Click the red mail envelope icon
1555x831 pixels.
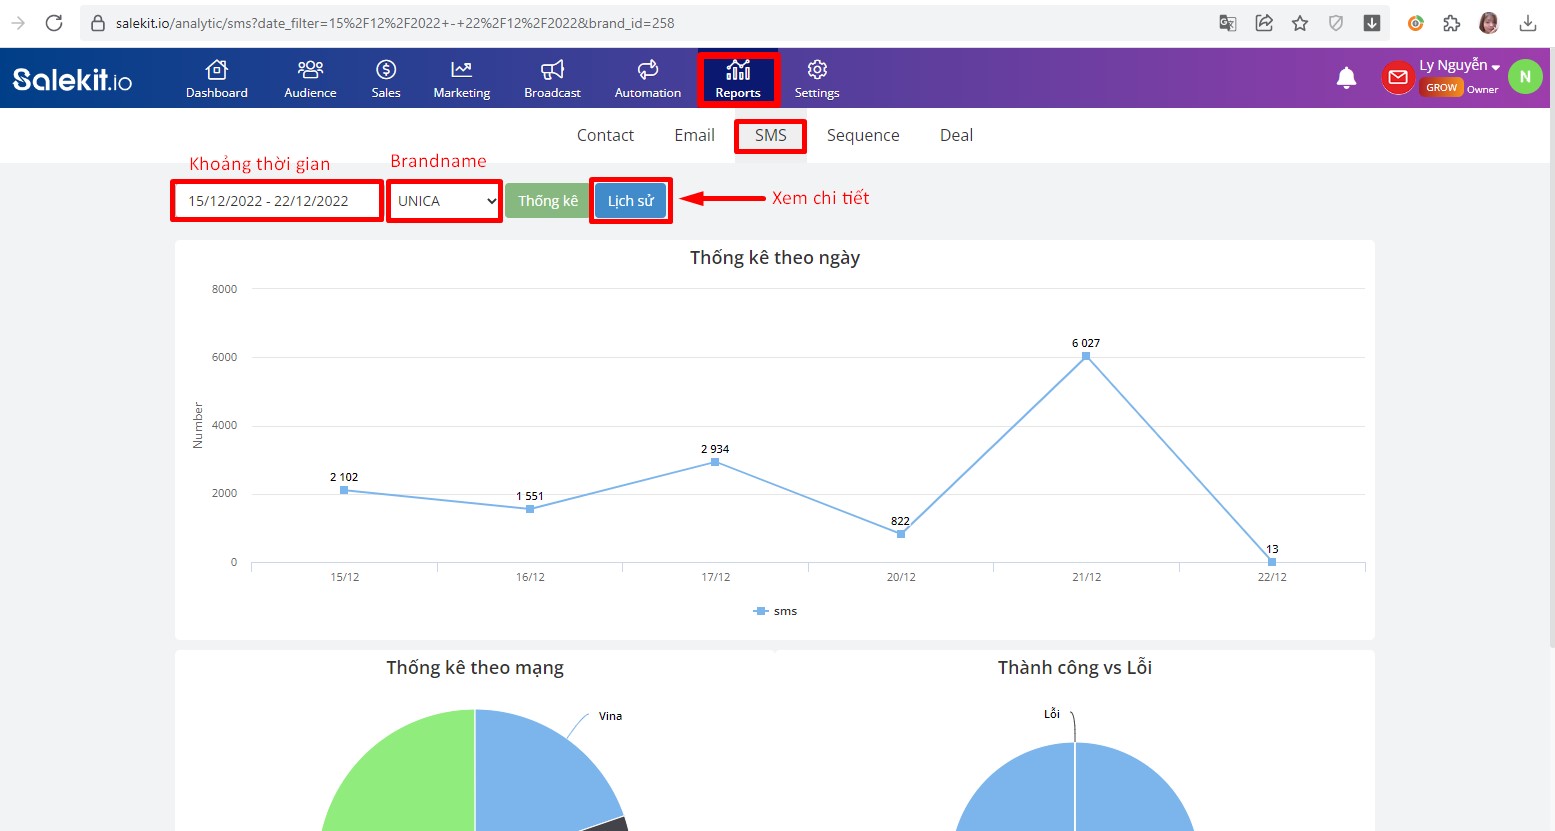(1397, 78)
